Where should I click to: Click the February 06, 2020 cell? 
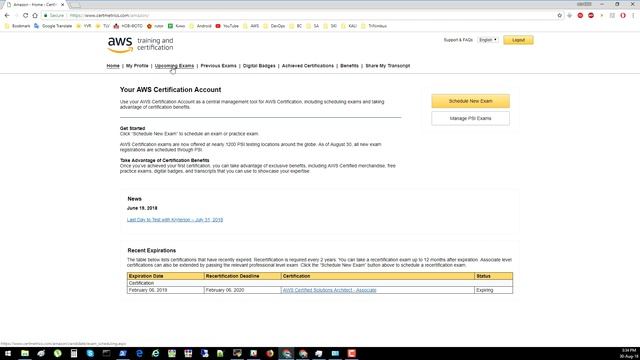[242, 290]
